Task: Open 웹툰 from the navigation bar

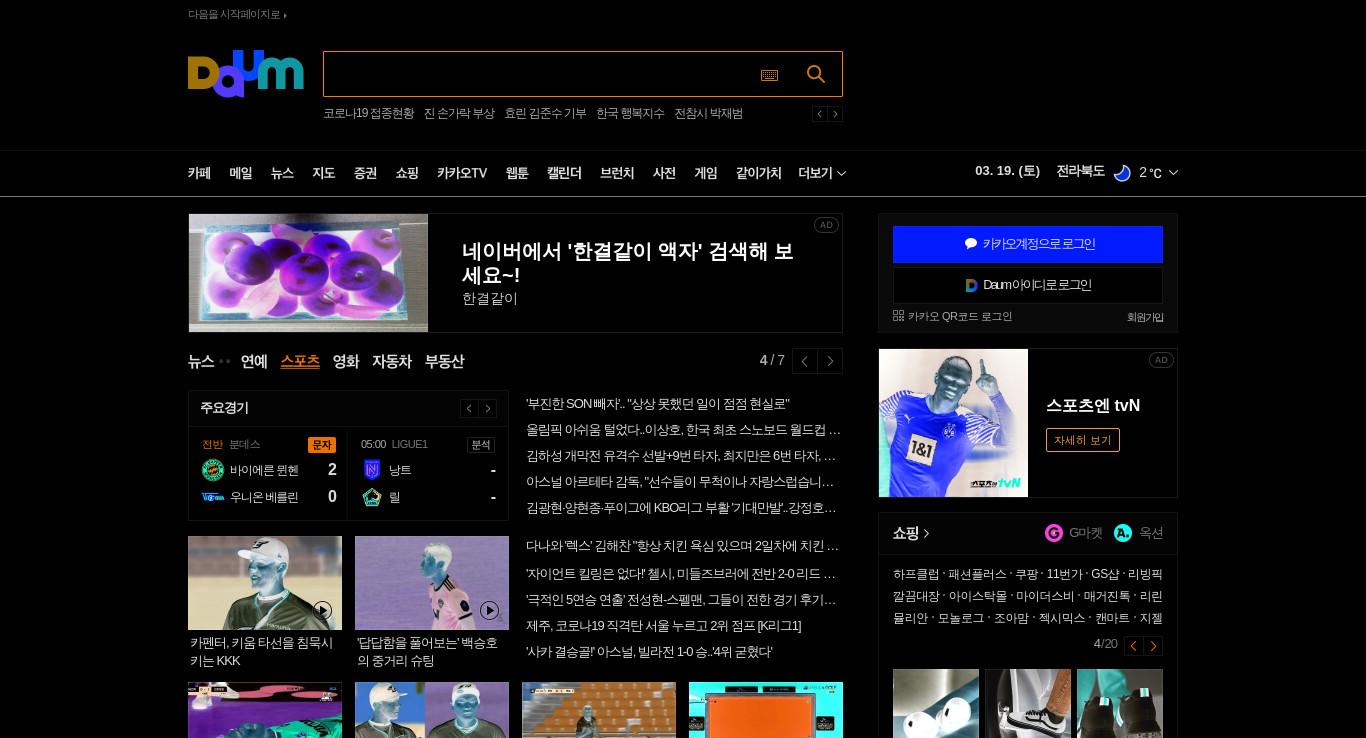Action: [x=517, y=173]
